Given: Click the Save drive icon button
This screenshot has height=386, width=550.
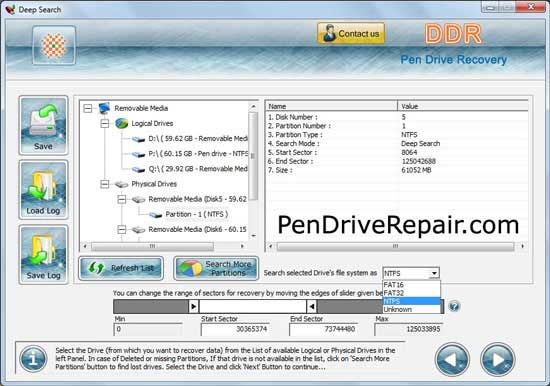Looking at the screenshot, I should click(43, 125).
